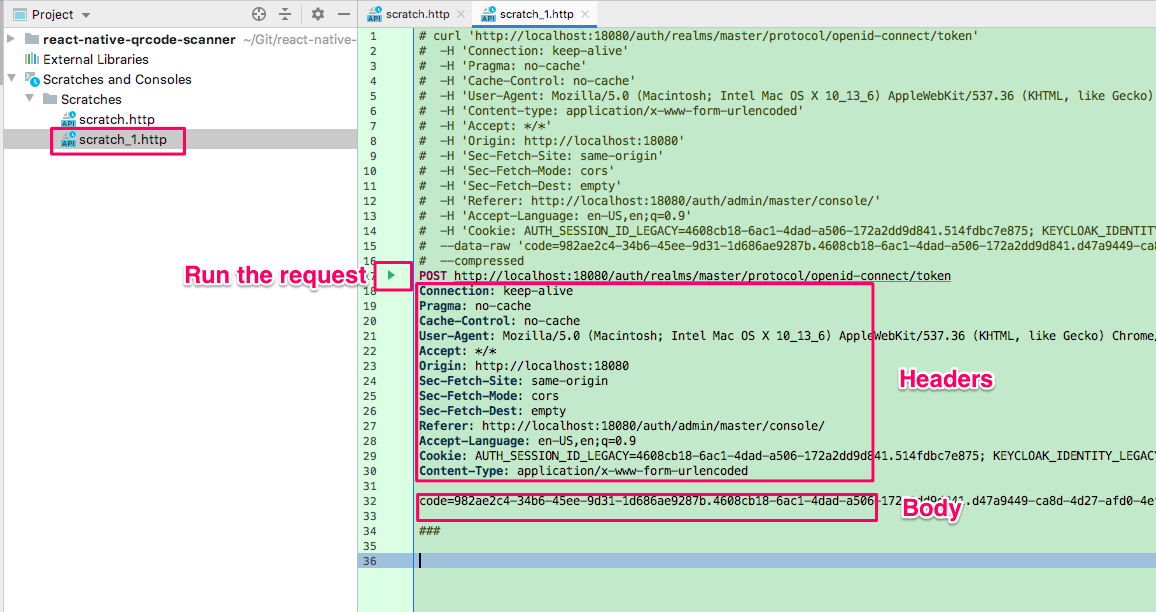The width and height of the screenshot is (1156, 612).
Task: Click the Connection: keep-alive header line
Action: point(495,291)
